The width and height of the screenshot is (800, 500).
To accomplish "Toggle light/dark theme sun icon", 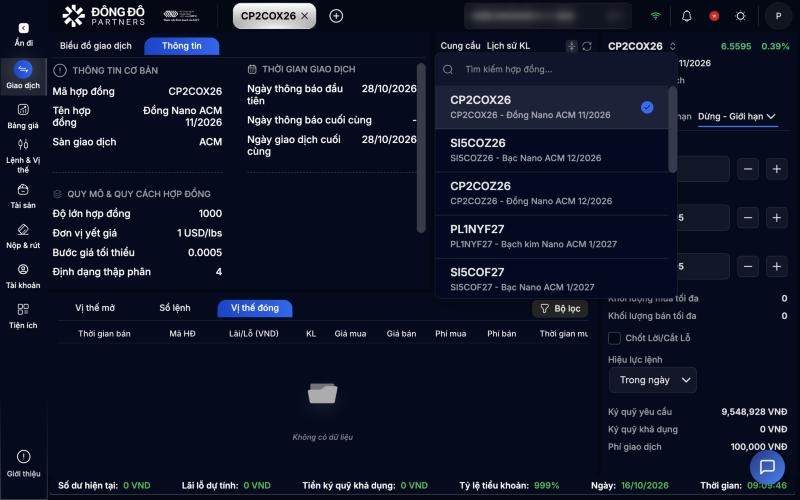I will [x=741, y=16].
